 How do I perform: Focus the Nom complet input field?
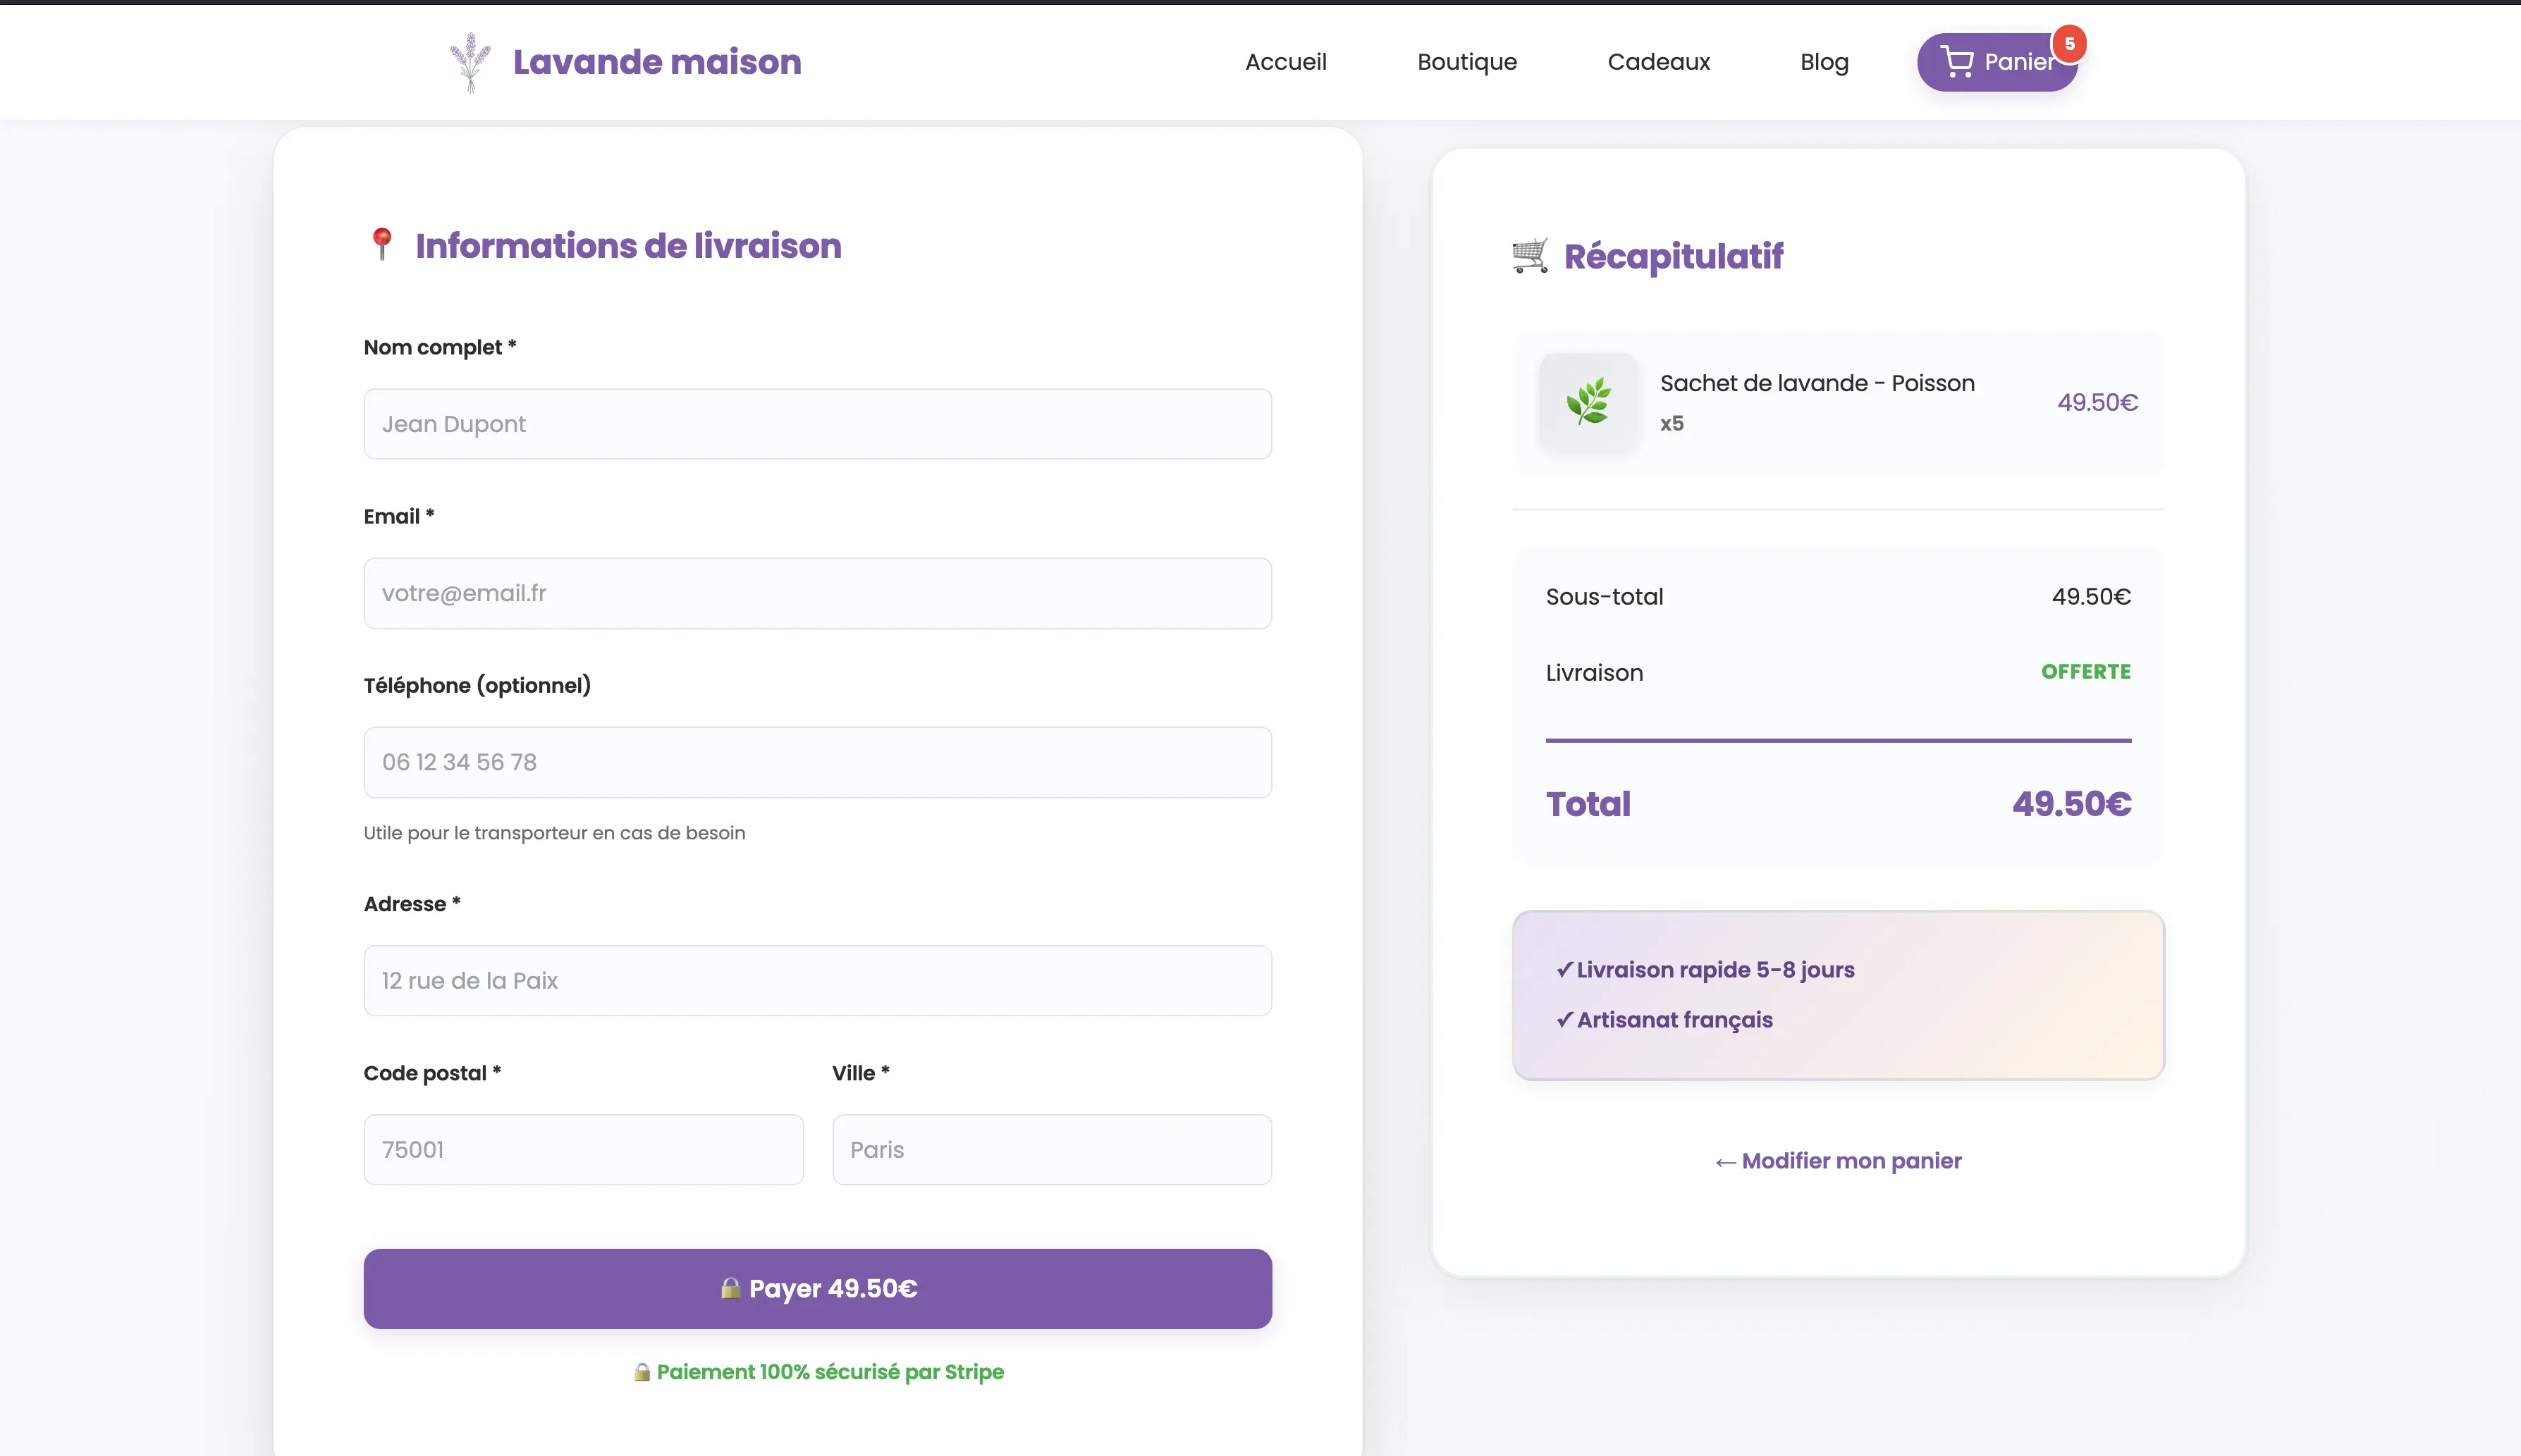tap(817, 424)
